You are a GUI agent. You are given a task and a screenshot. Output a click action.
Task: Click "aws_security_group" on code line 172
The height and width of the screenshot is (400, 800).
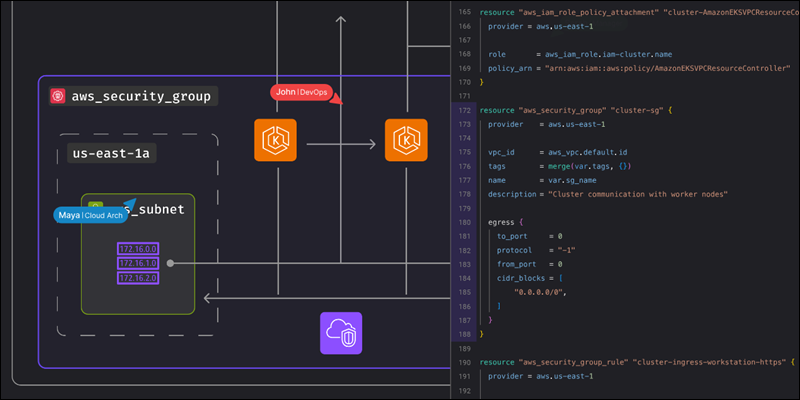click(x=562, y=110)
